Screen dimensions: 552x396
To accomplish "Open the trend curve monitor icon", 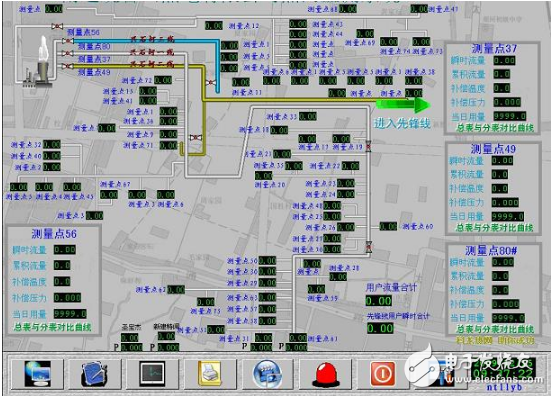I will point(152,374).
